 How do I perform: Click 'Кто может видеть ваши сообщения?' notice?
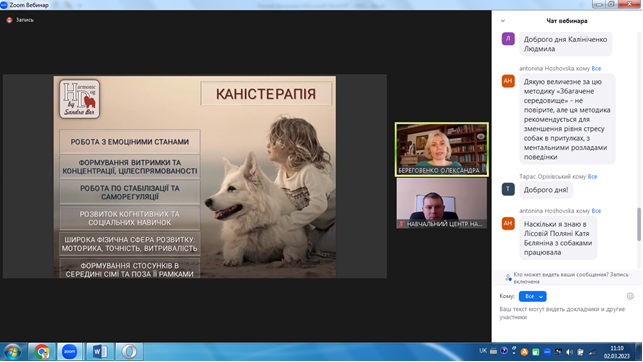pos(570,278)
